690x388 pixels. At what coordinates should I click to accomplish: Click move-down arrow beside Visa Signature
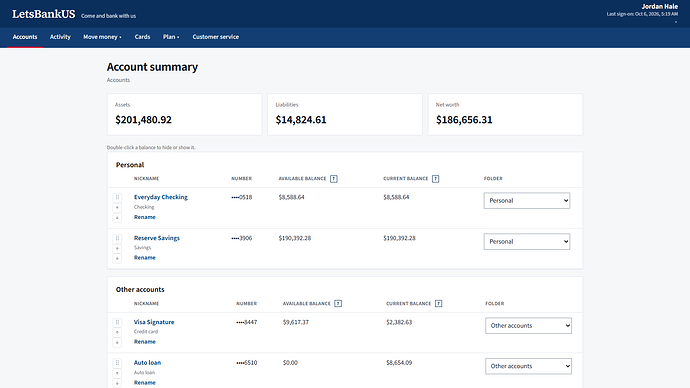(117, 343)
